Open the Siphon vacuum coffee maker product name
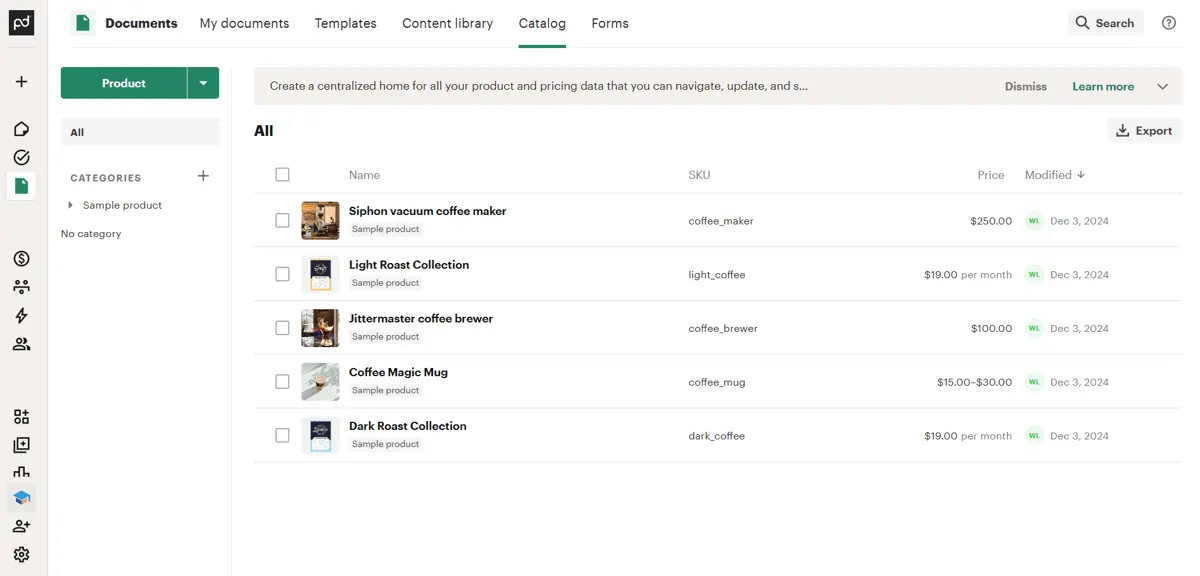The height and width of the screenshot is (576, 1200). 427,211
